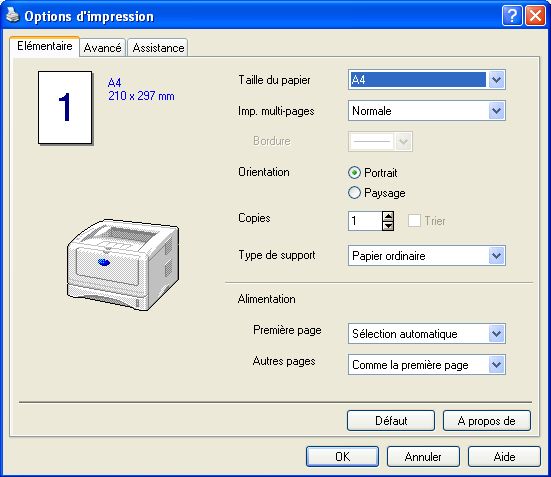
Task: Click the blue 'A4' text beside the preview
Action: tap(115, 83)
